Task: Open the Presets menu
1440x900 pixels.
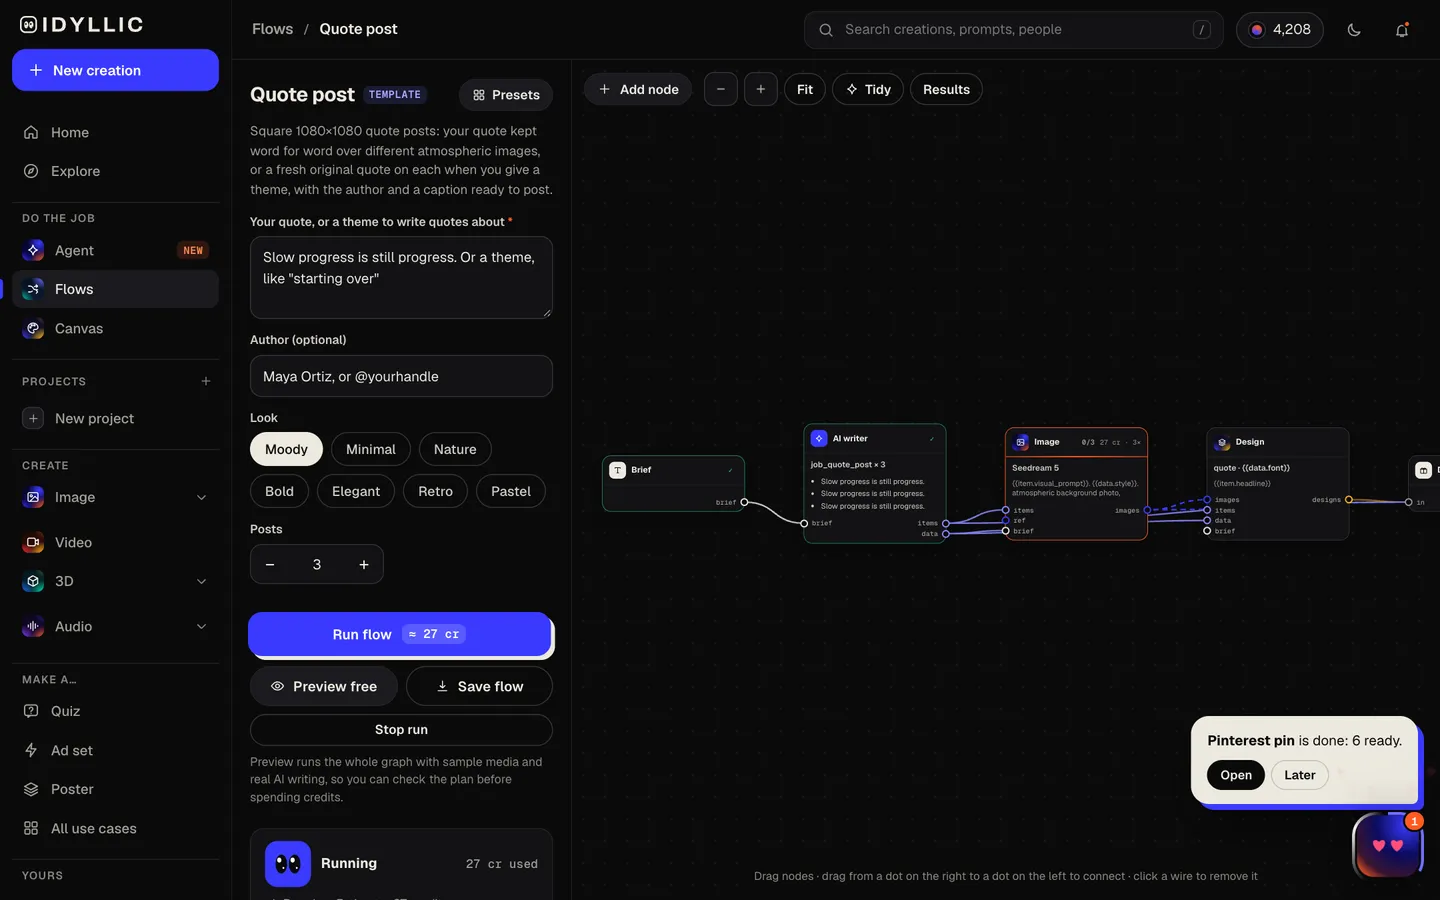Action: [x=506, y=95]
